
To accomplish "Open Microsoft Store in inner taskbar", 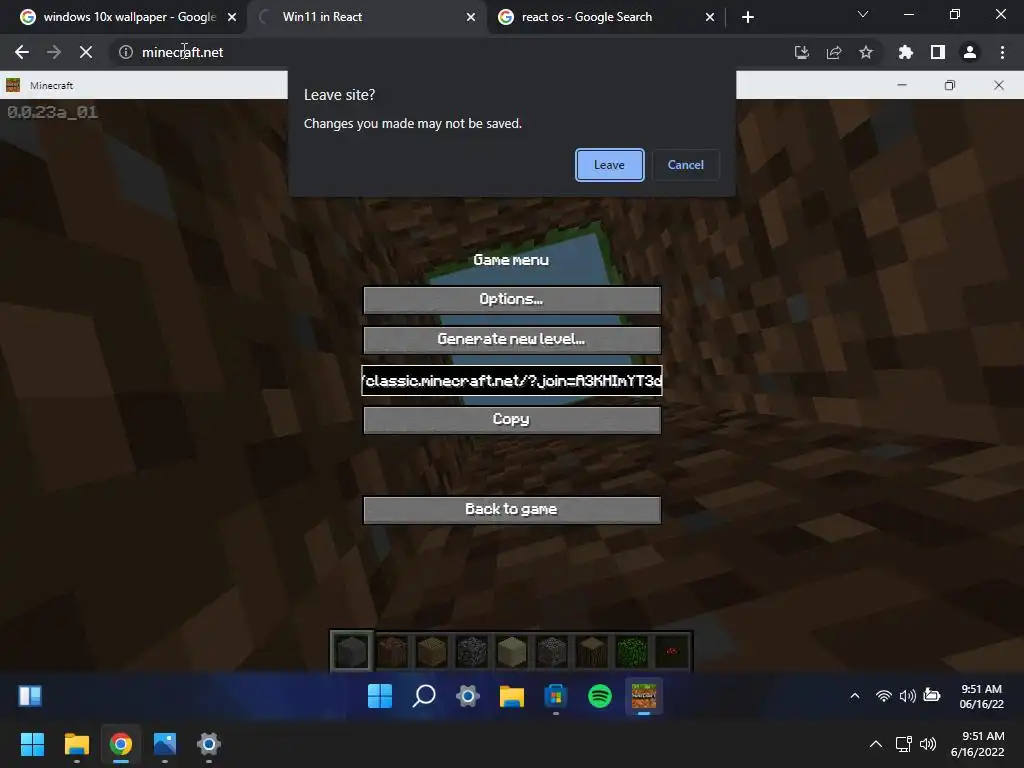I will pos(556,696).
